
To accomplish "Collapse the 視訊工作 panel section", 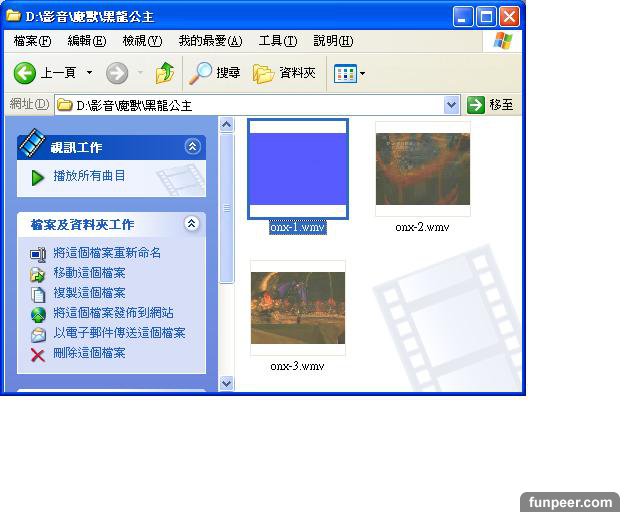I will click(x=192, y=147).
